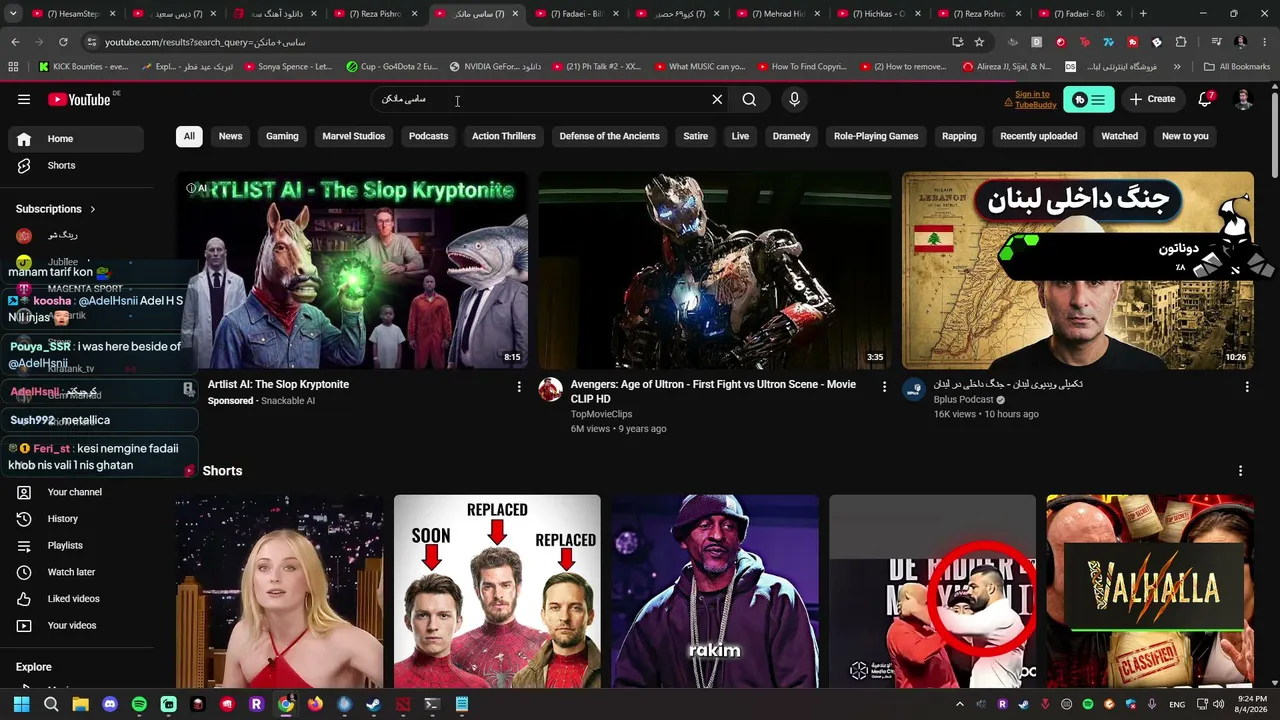
Task: Open the TopMovieClips channel link
Action: coord(601,414)
